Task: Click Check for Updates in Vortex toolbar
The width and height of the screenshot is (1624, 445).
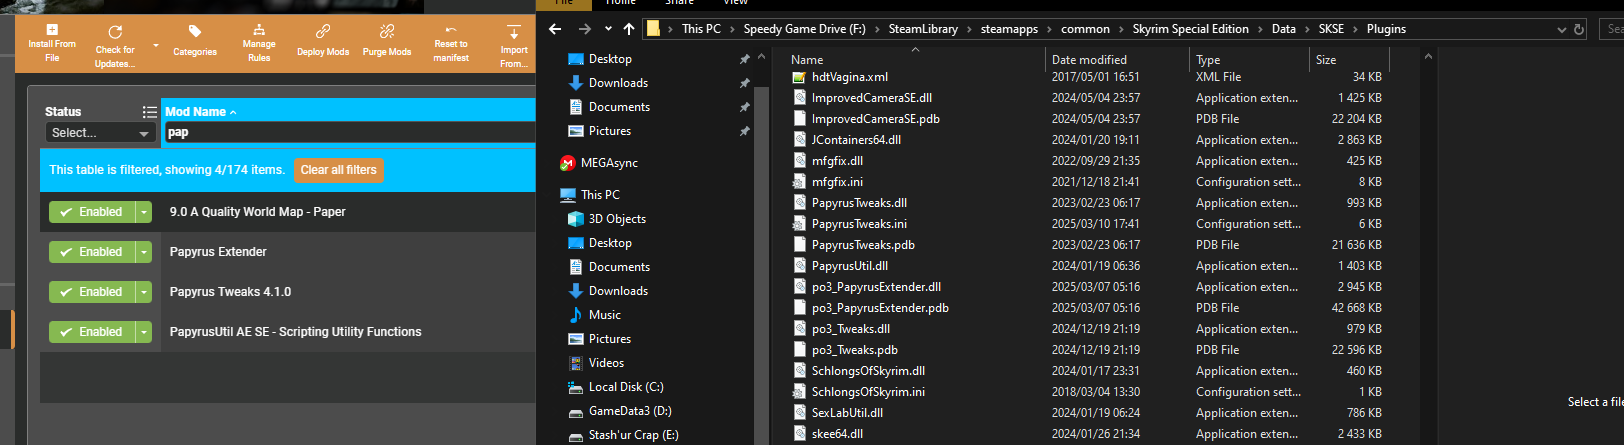Action: tap(115, 46)
